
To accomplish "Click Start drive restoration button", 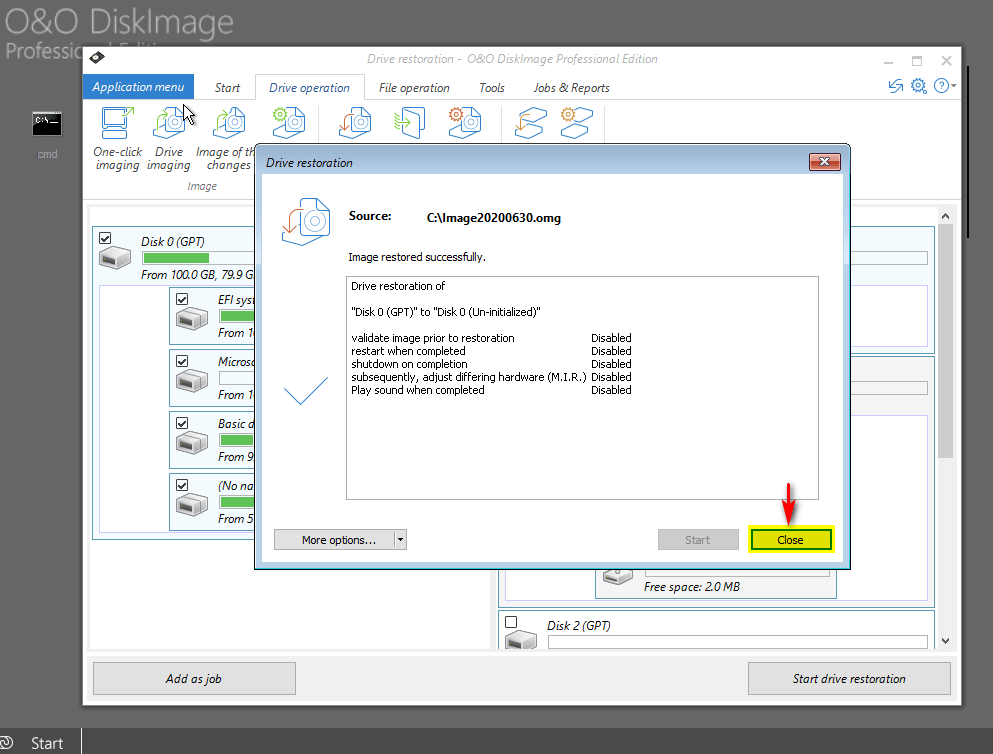I will tap(849, 679).
